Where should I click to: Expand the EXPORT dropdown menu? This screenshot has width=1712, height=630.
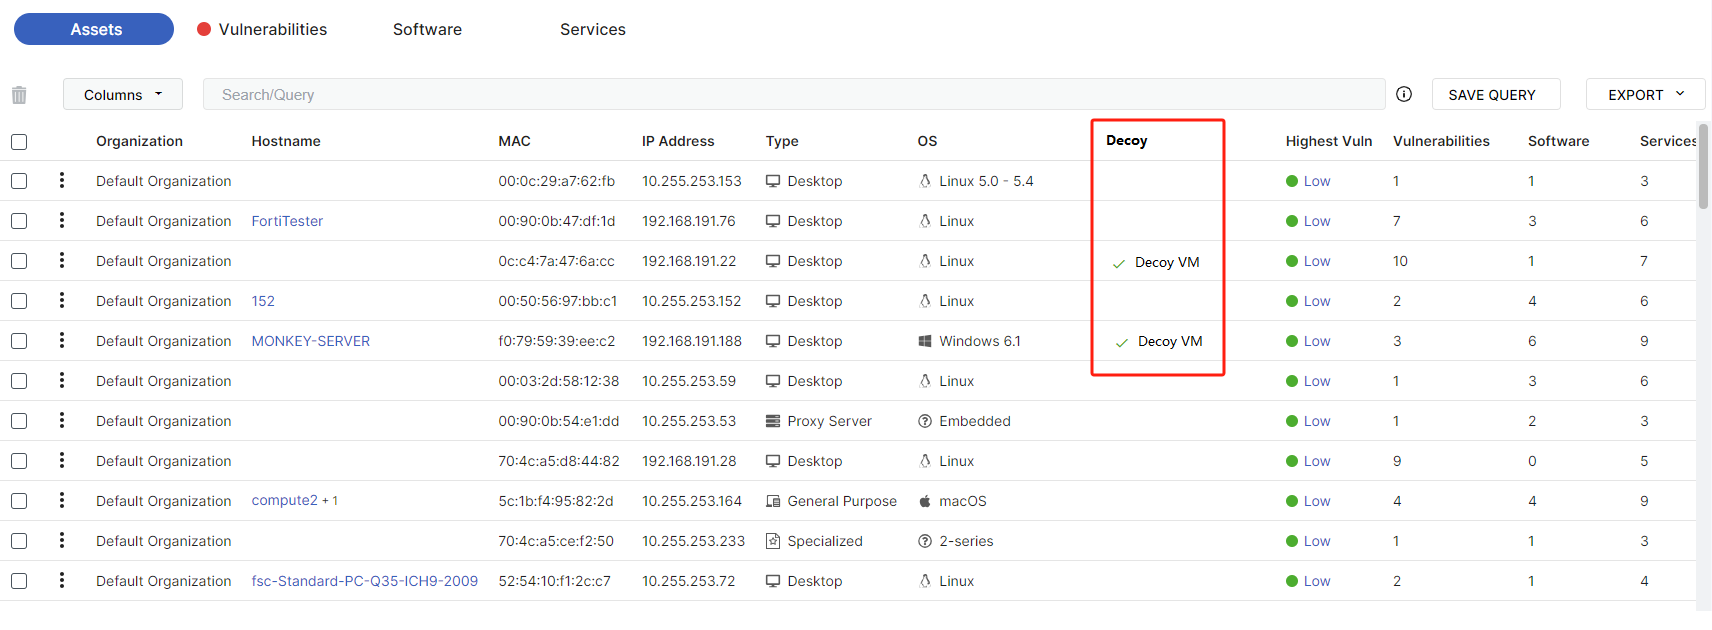coord(1645,95)
